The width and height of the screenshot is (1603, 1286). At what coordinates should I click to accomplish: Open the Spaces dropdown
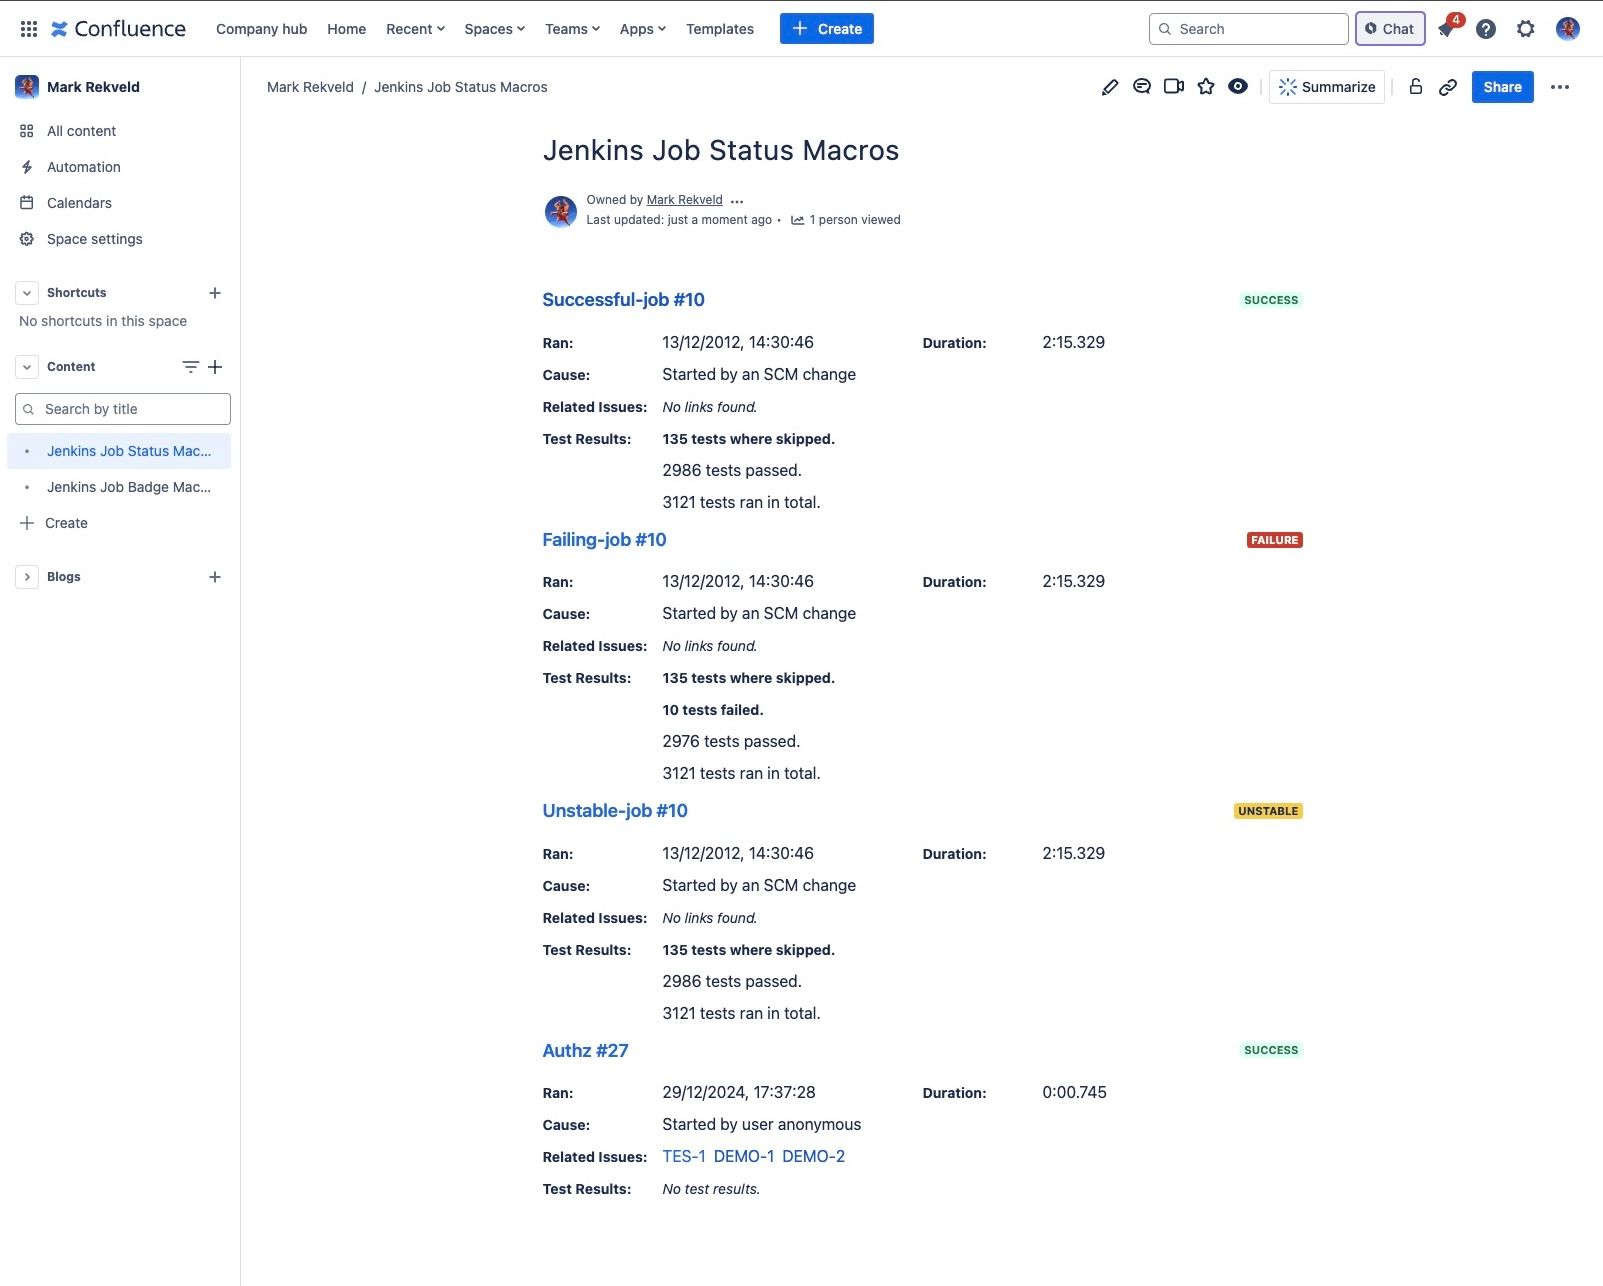click(494, 29)
